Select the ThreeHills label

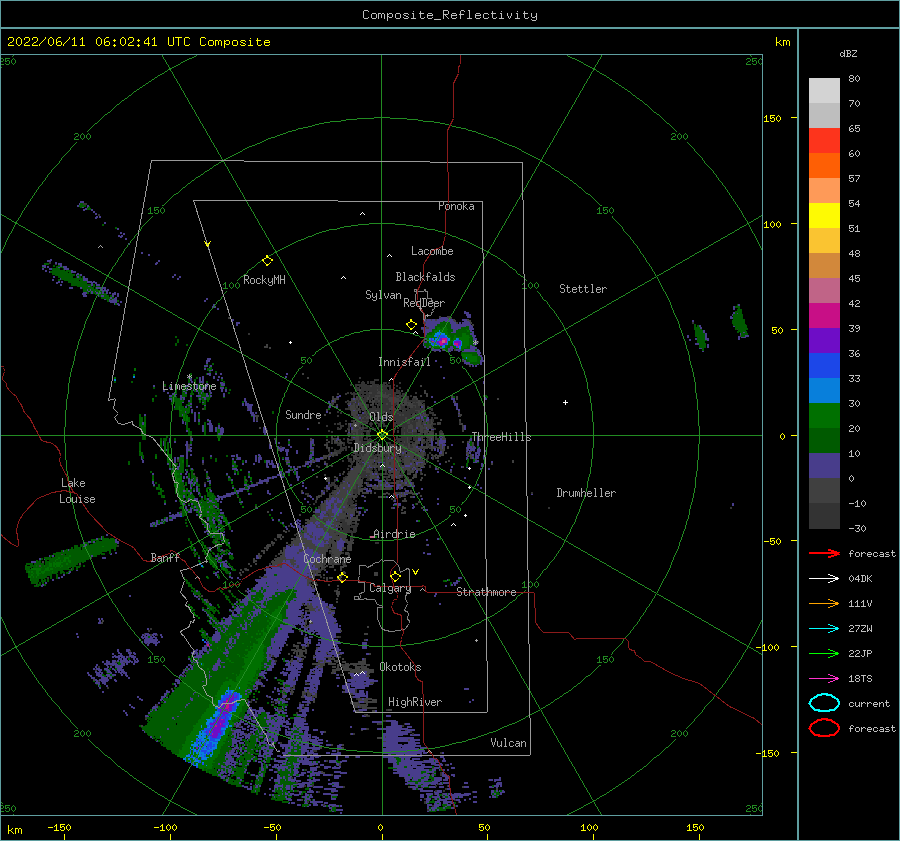(x=501, y=437)
